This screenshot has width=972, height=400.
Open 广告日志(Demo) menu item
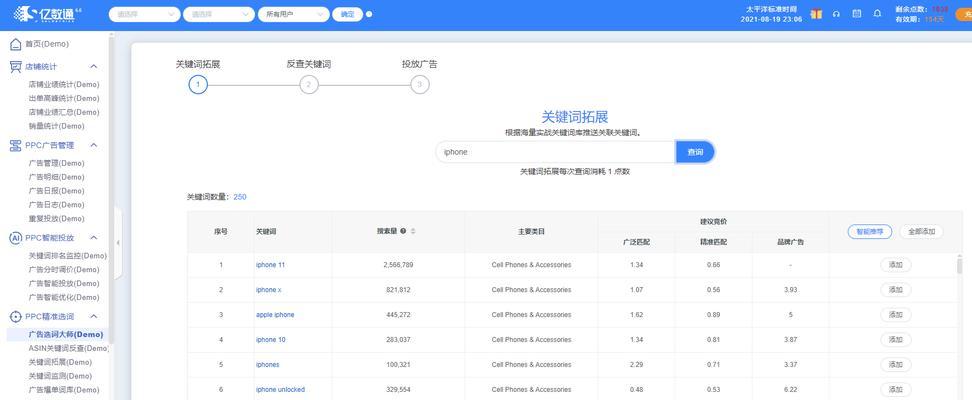(x=56, y=205)
